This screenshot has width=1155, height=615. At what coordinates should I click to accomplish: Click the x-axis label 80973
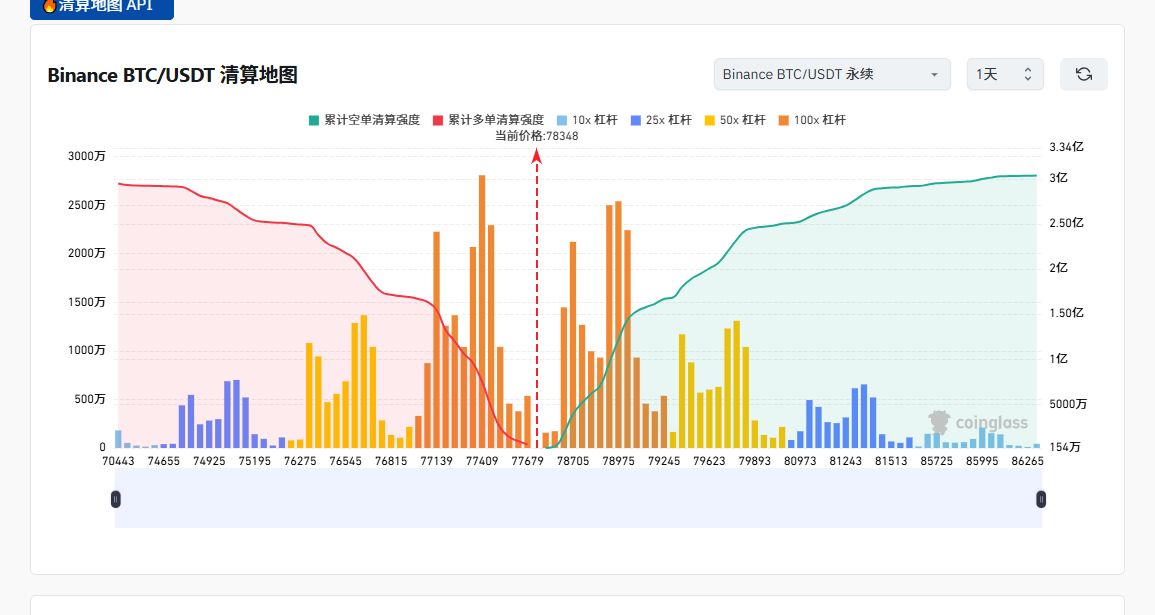click(x=800, y=461)
